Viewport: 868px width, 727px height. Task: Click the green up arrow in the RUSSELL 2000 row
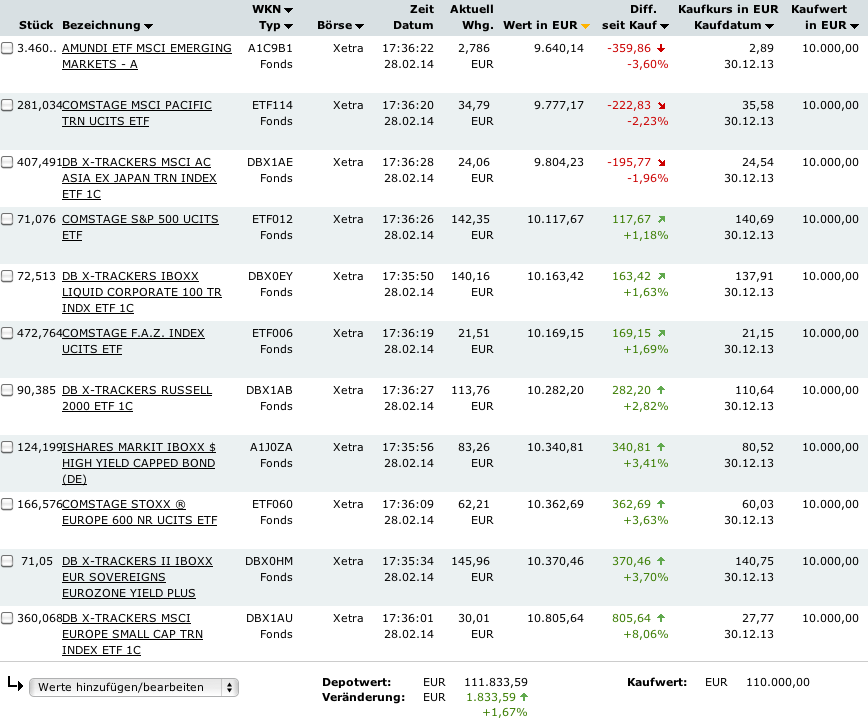pyautogui.click(x=662, y=390)
